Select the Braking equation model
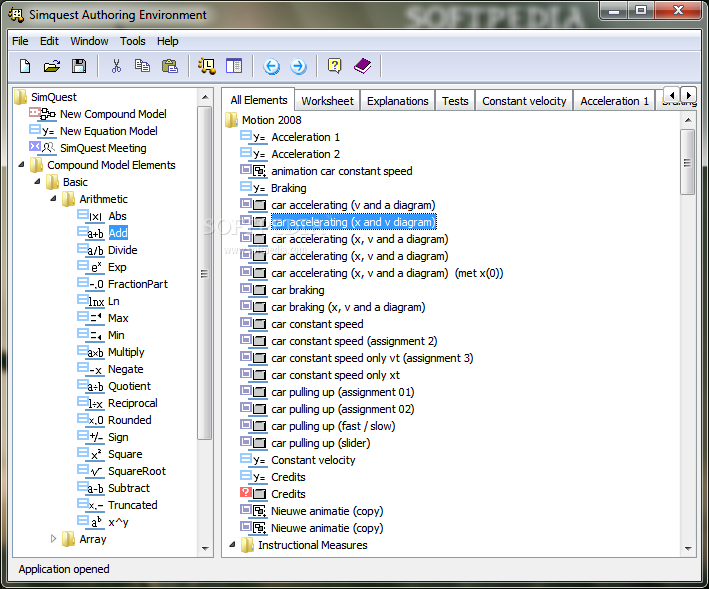The height and width of the screenshot is (589, 709). 288,188
